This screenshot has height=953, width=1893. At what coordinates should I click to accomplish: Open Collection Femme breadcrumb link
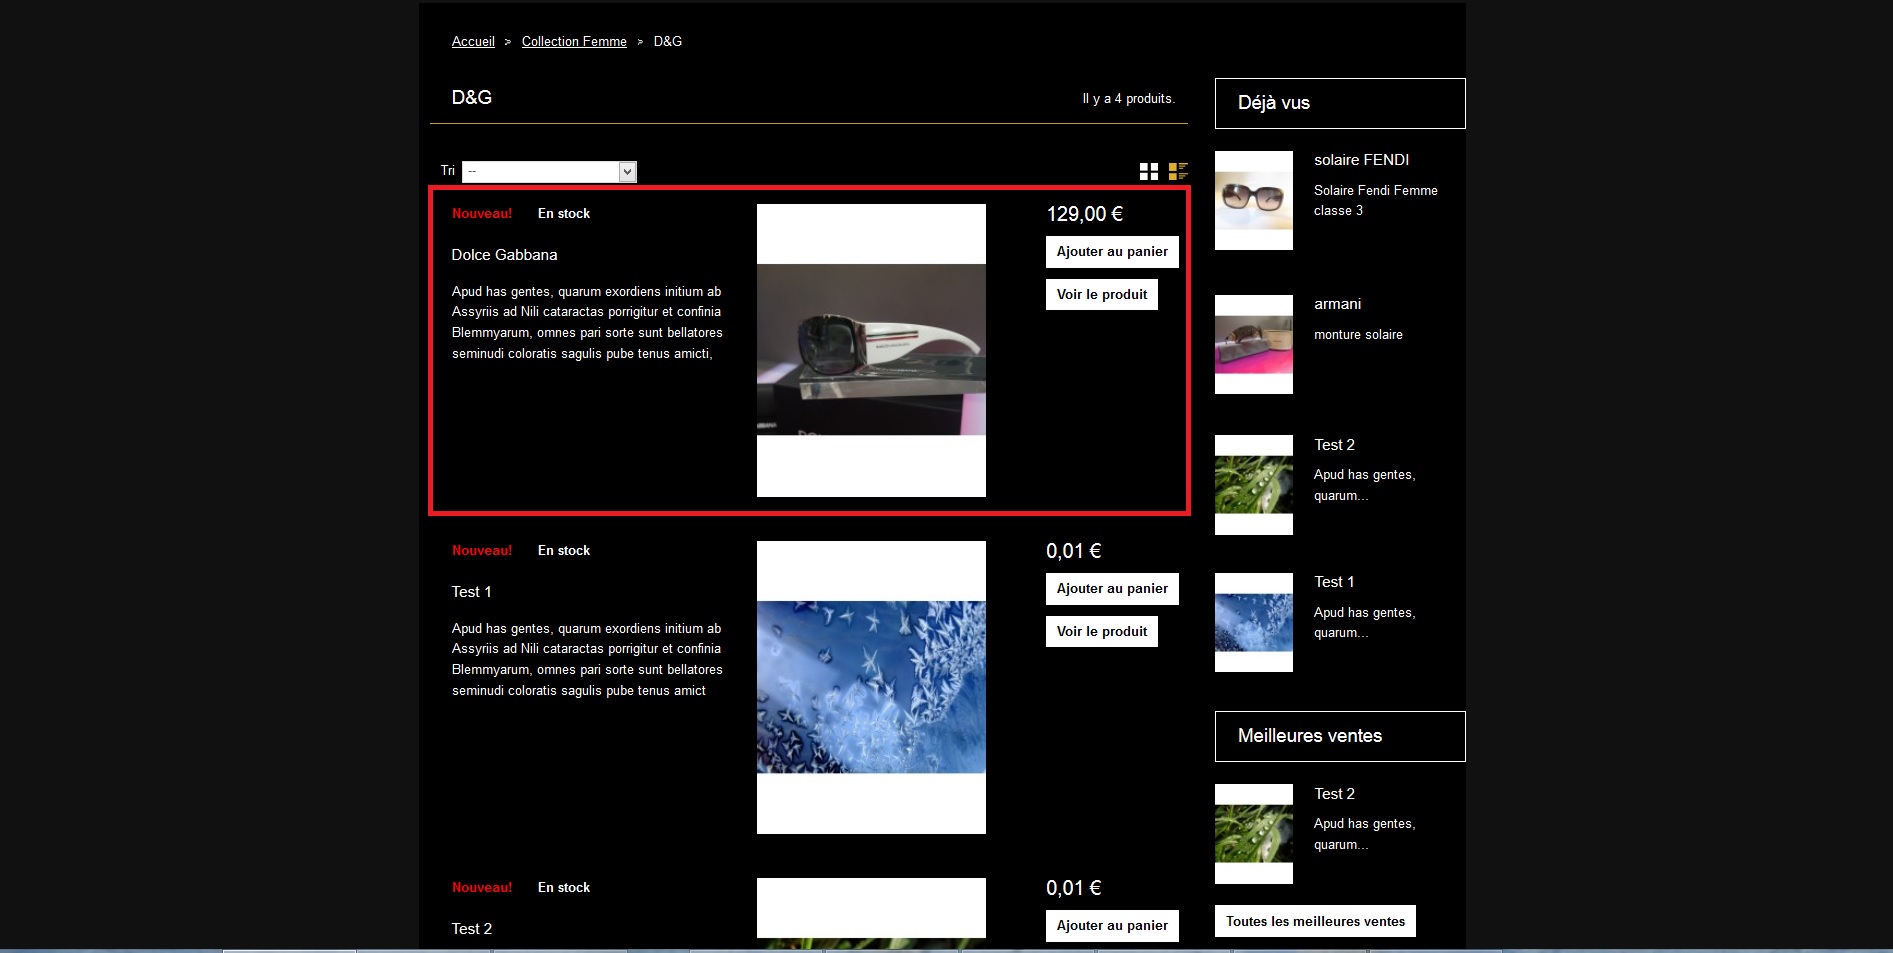(574, 41)
